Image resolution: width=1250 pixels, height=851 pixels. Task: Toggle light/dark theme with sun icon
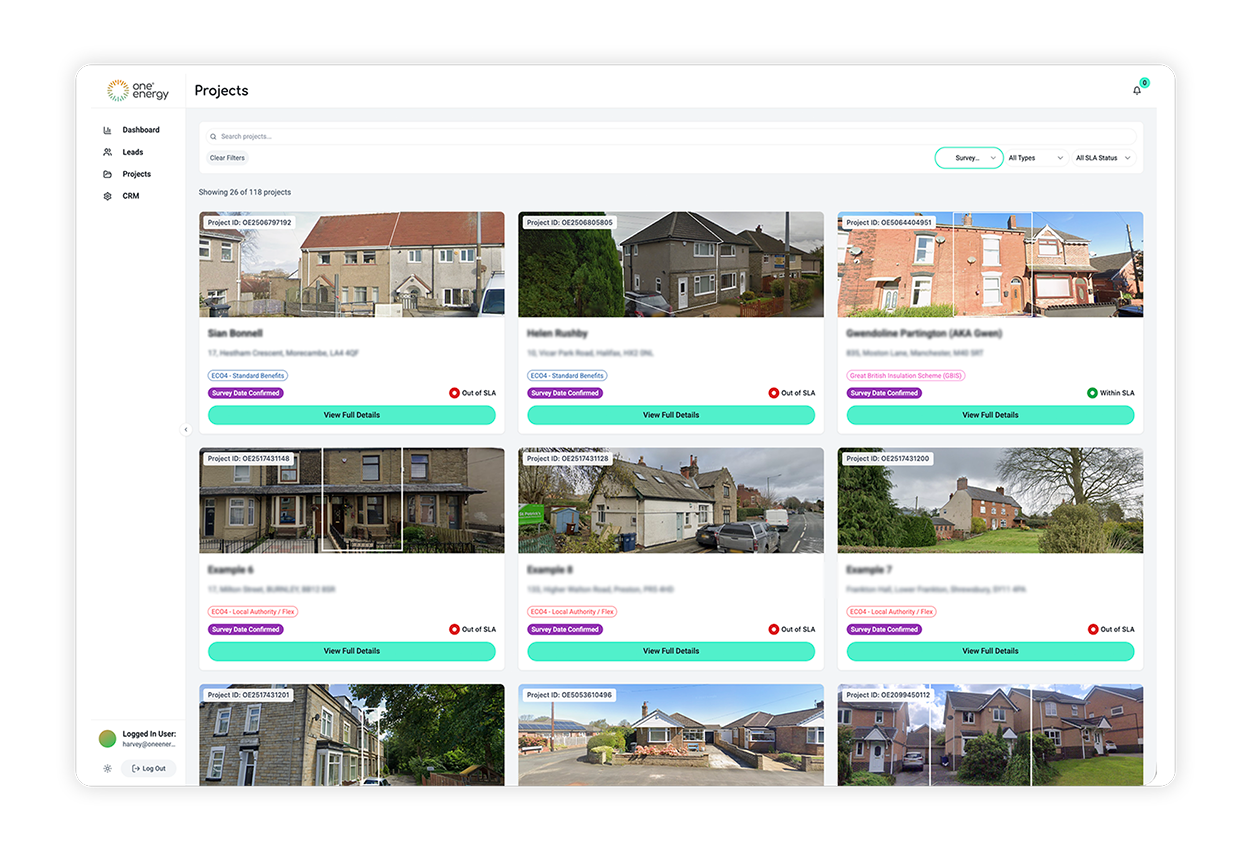(x=107, y=769)
